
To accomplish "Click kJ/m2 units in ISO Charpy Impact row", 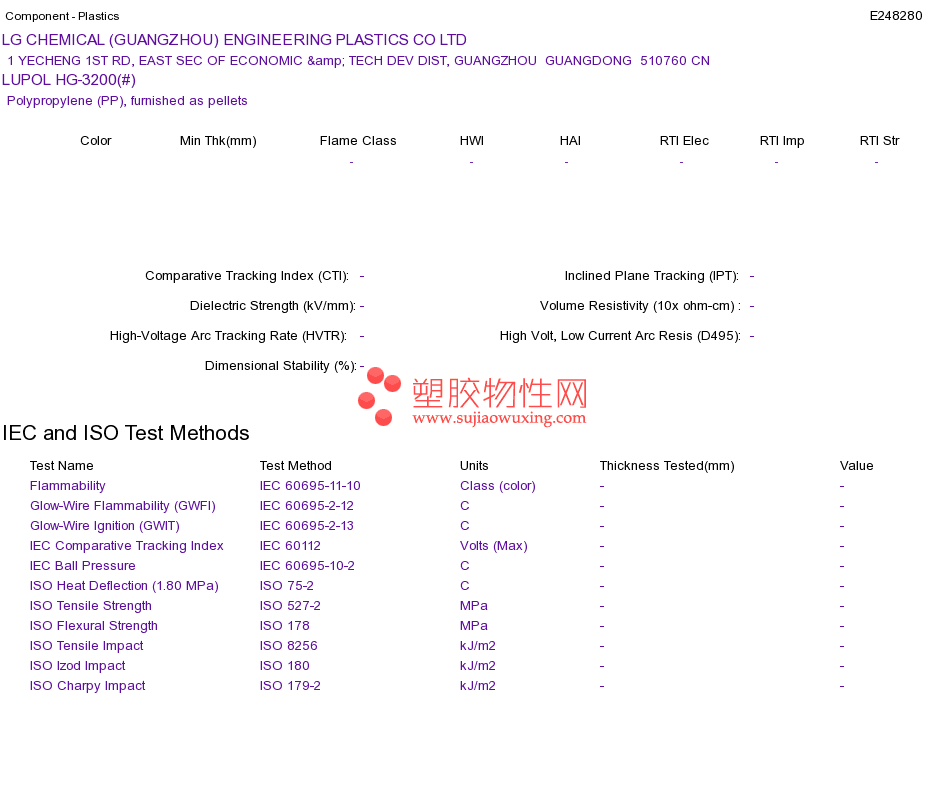I will 477,686.
